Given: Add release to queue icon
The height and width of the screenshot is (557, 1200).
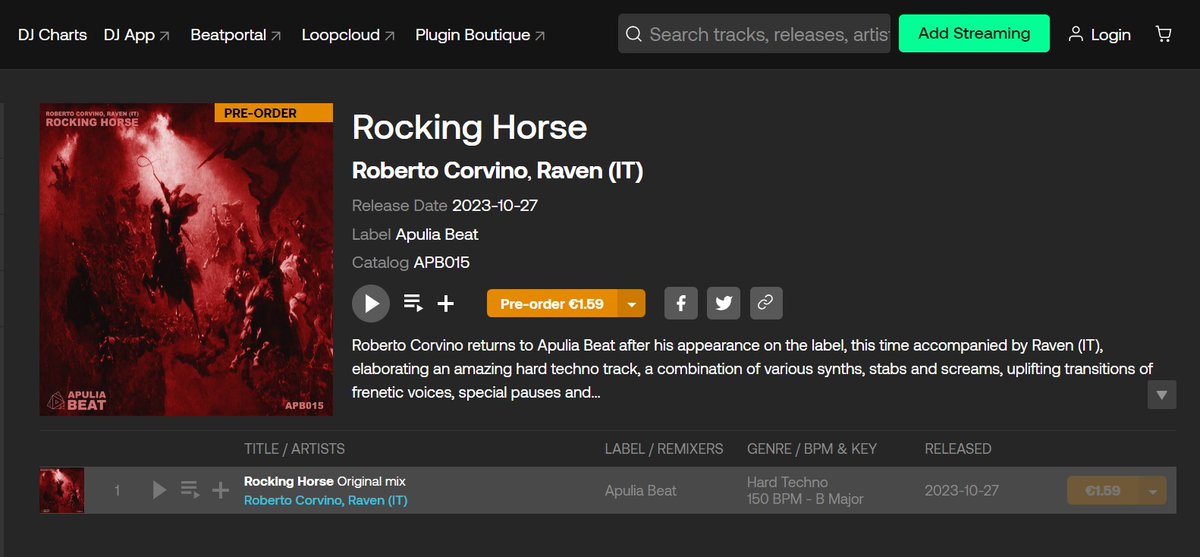Looking at the screenshot, I should tap(413, 303).
